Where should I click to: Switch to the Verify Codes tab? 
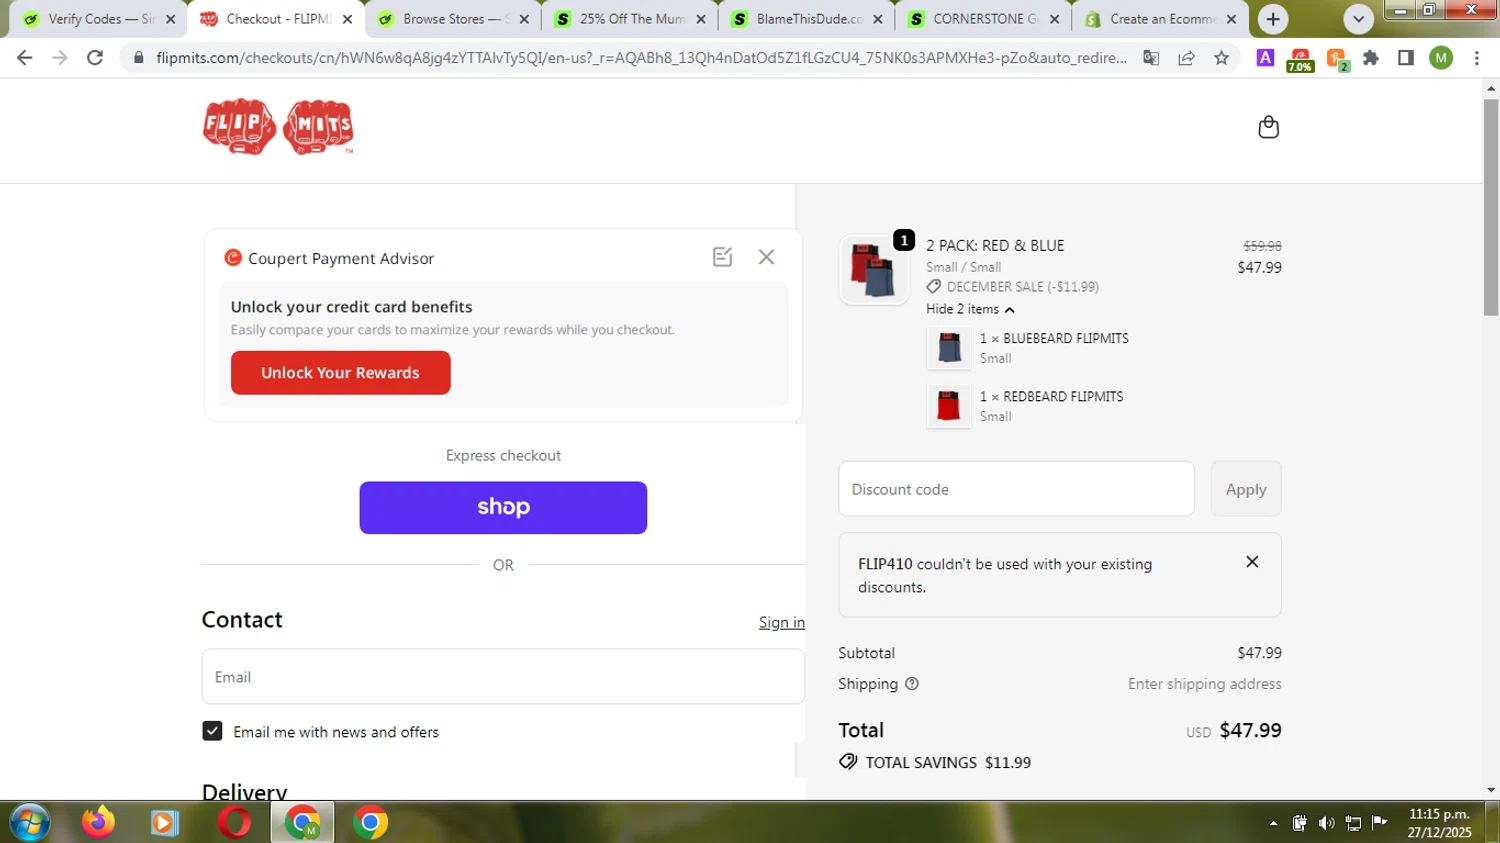pos(100,19)
